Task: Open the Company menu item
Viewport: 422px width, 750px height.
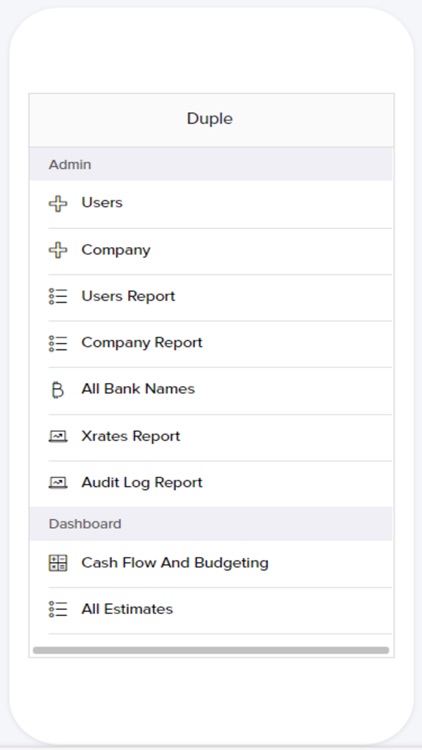Action: click(x=211, y=252)
